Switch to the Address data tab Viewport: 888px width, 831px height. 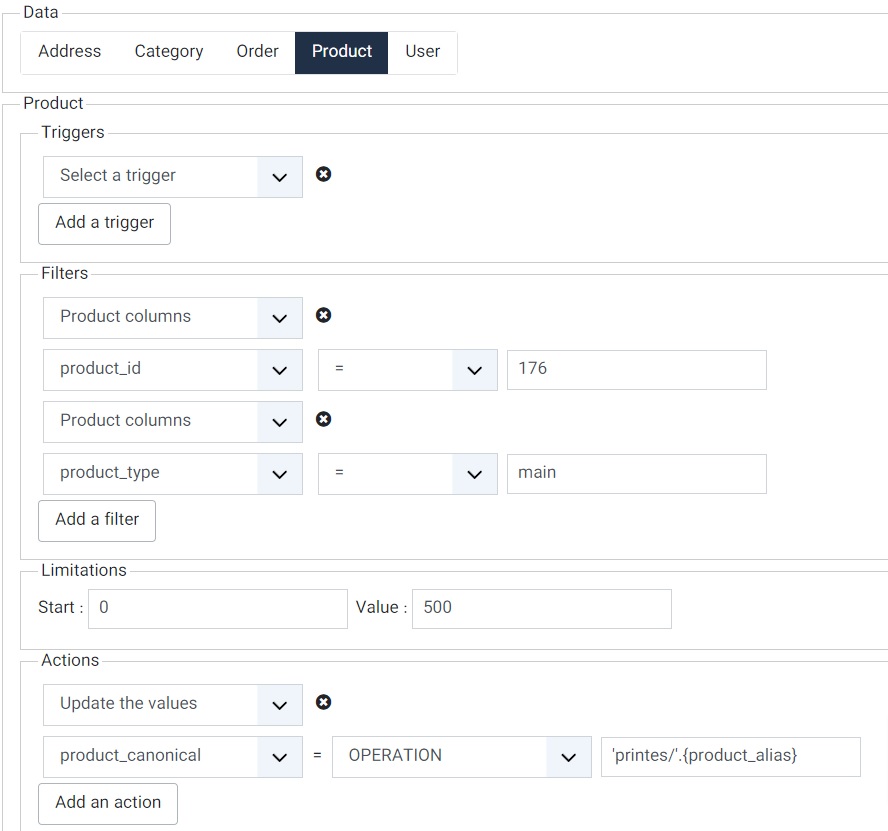coord(70,52)
